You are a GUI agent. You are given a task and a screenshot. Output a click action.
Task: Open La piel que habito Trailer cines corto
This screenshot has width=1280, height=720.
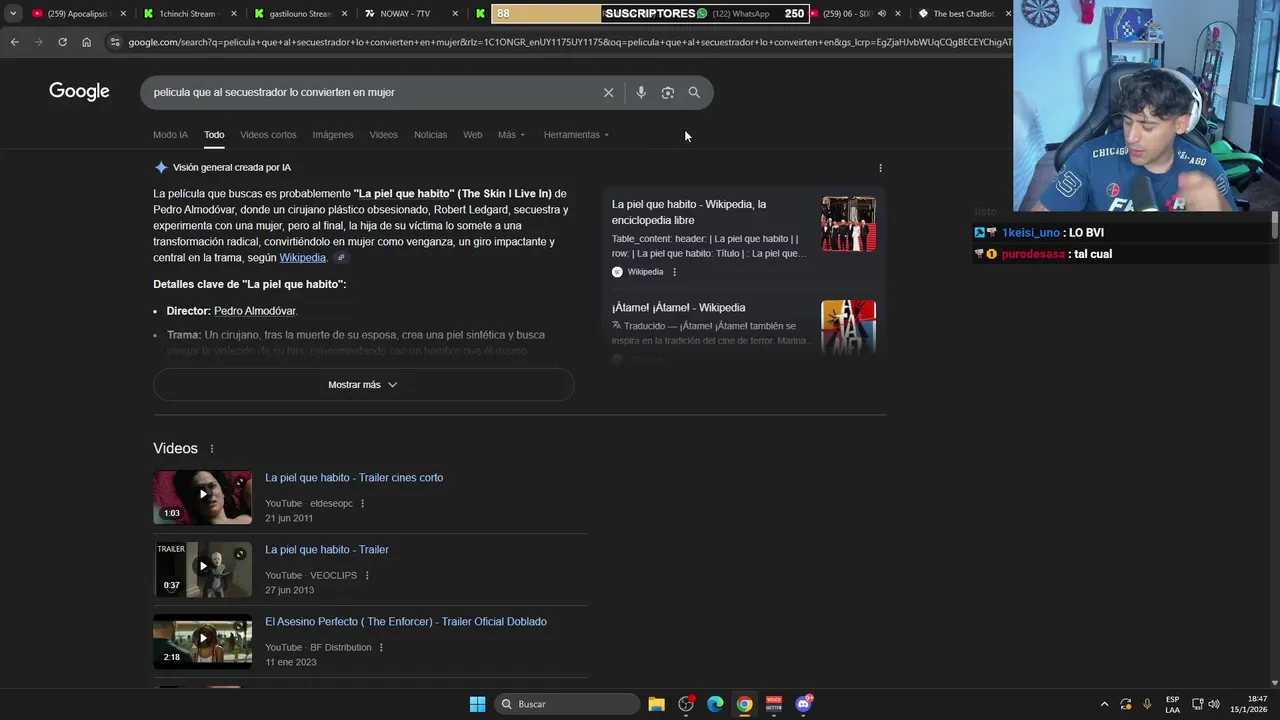pos(354,478)
